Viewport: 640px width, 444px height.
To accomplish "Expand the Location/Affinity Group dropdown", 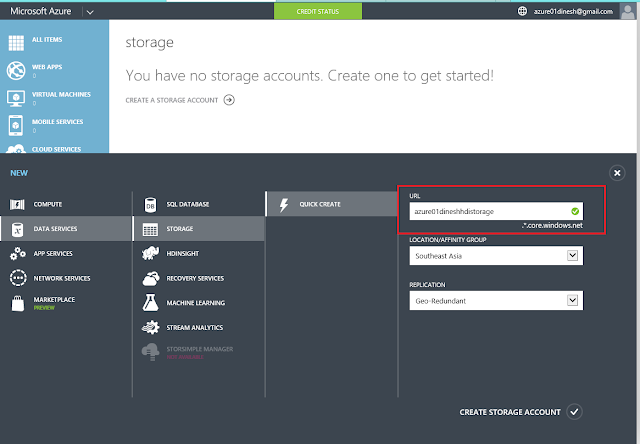I will tap(573, 256).
